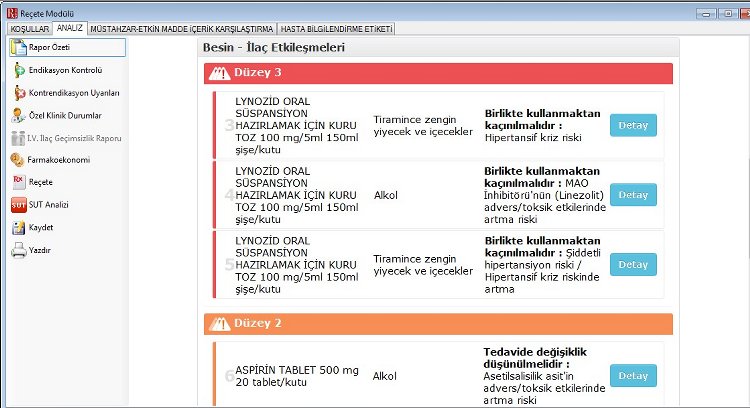Viewport: 750px width, 408px height.
Task: Click the SUT Analizi red icon
Action: [x=19, y=205]
